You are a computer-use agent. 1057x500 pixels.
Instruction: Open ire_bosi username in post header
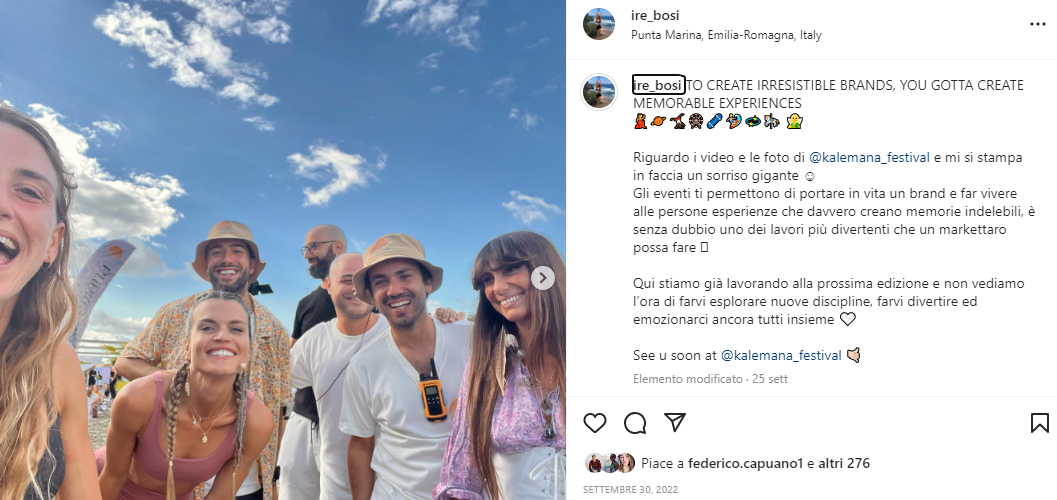point(655,15)
